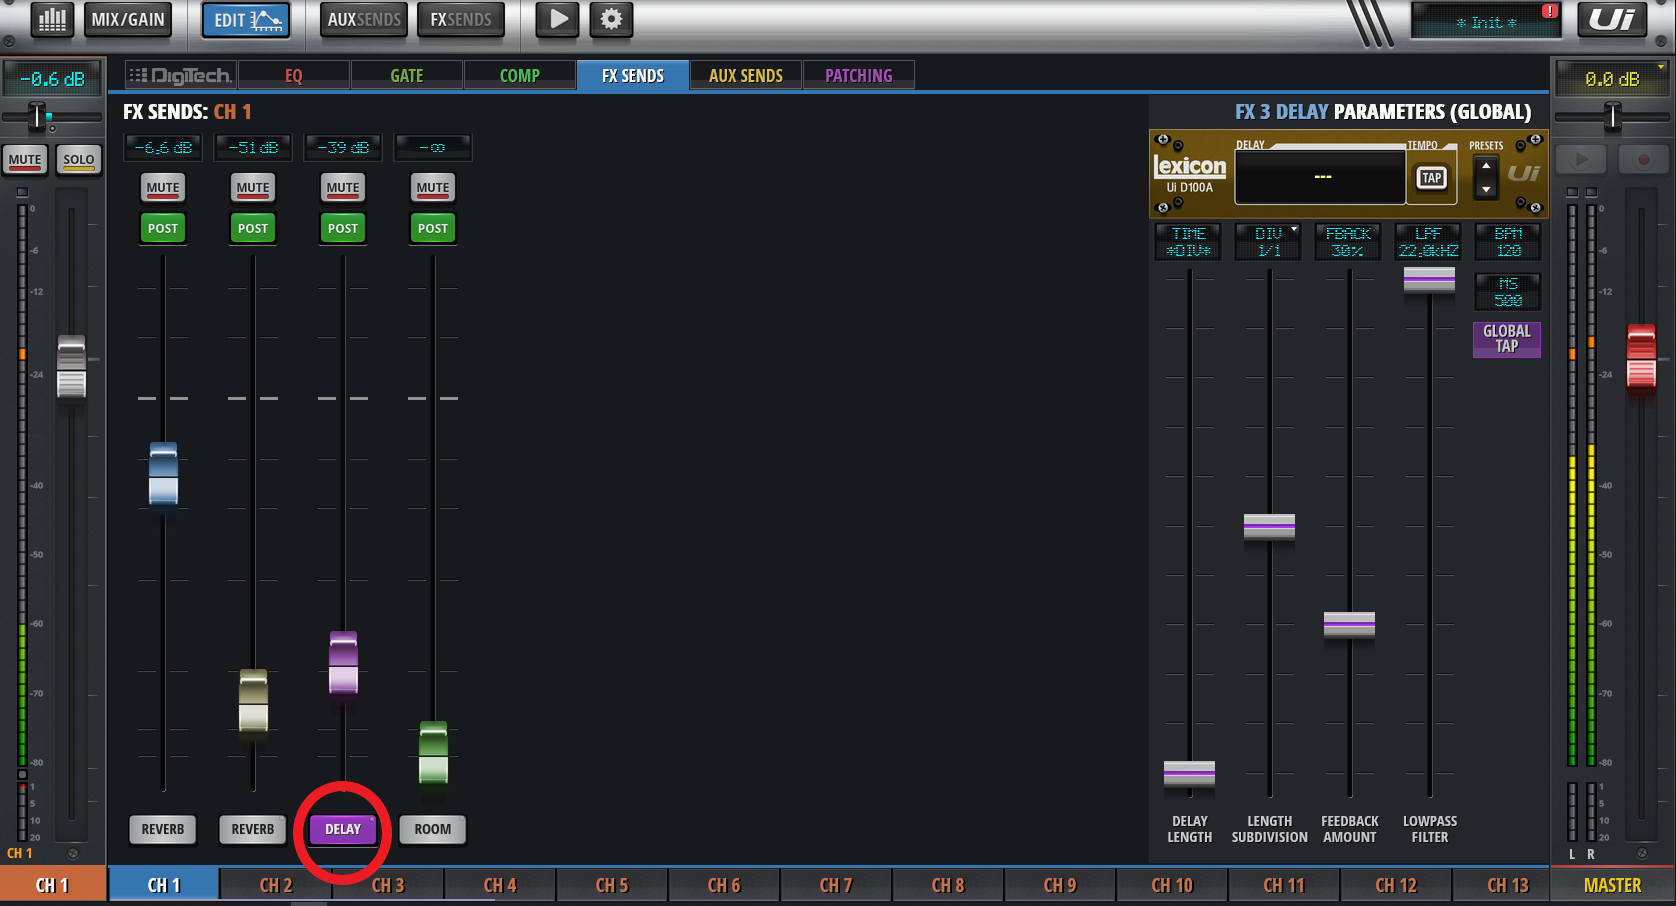The height and width of the screenshot is (906, 1676).
Task: Click the EDIT button in top bar
Action: [246, 19]
